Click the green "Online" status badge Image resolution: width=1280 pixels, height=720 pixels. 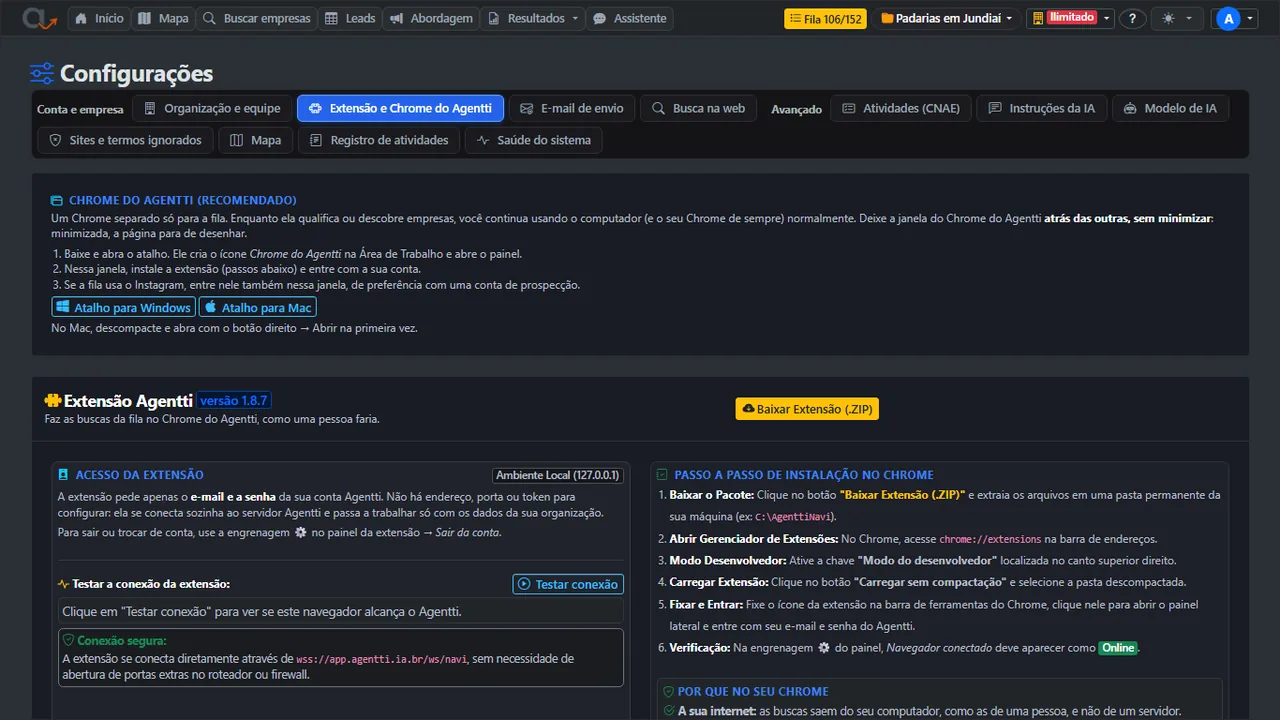1118,648
